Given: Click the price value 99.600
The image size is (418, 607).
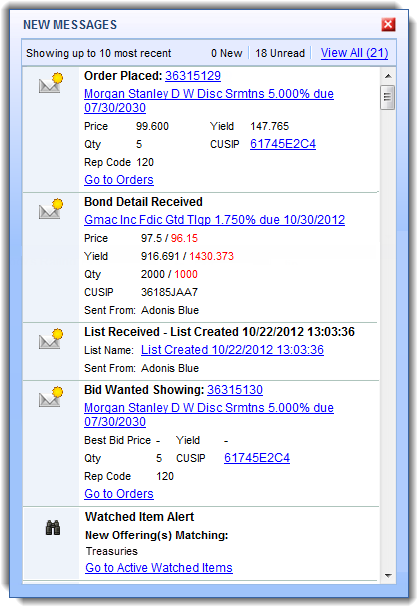Looking at the screenshot, I should coord(152,126).
